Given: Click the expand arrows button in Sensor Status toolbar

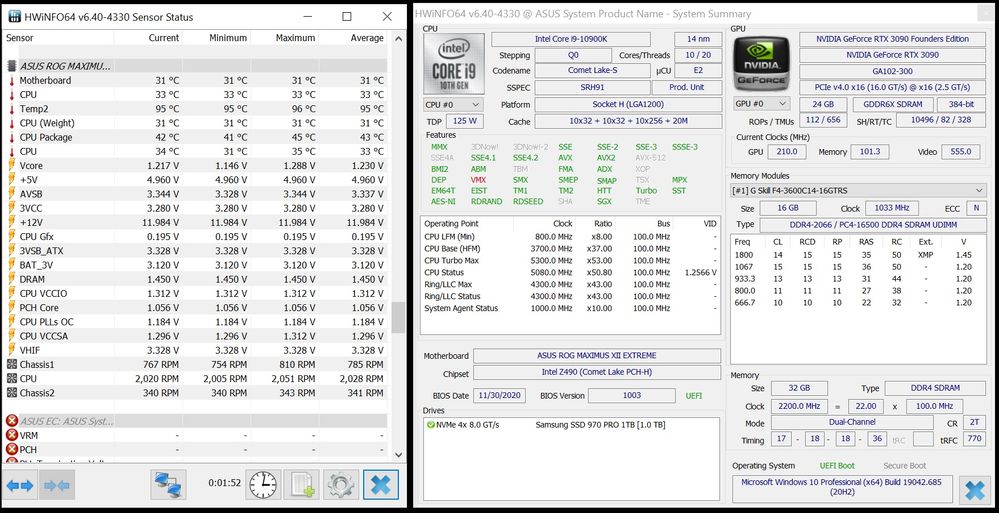Looking at the screenshot, I should point(20,486).
